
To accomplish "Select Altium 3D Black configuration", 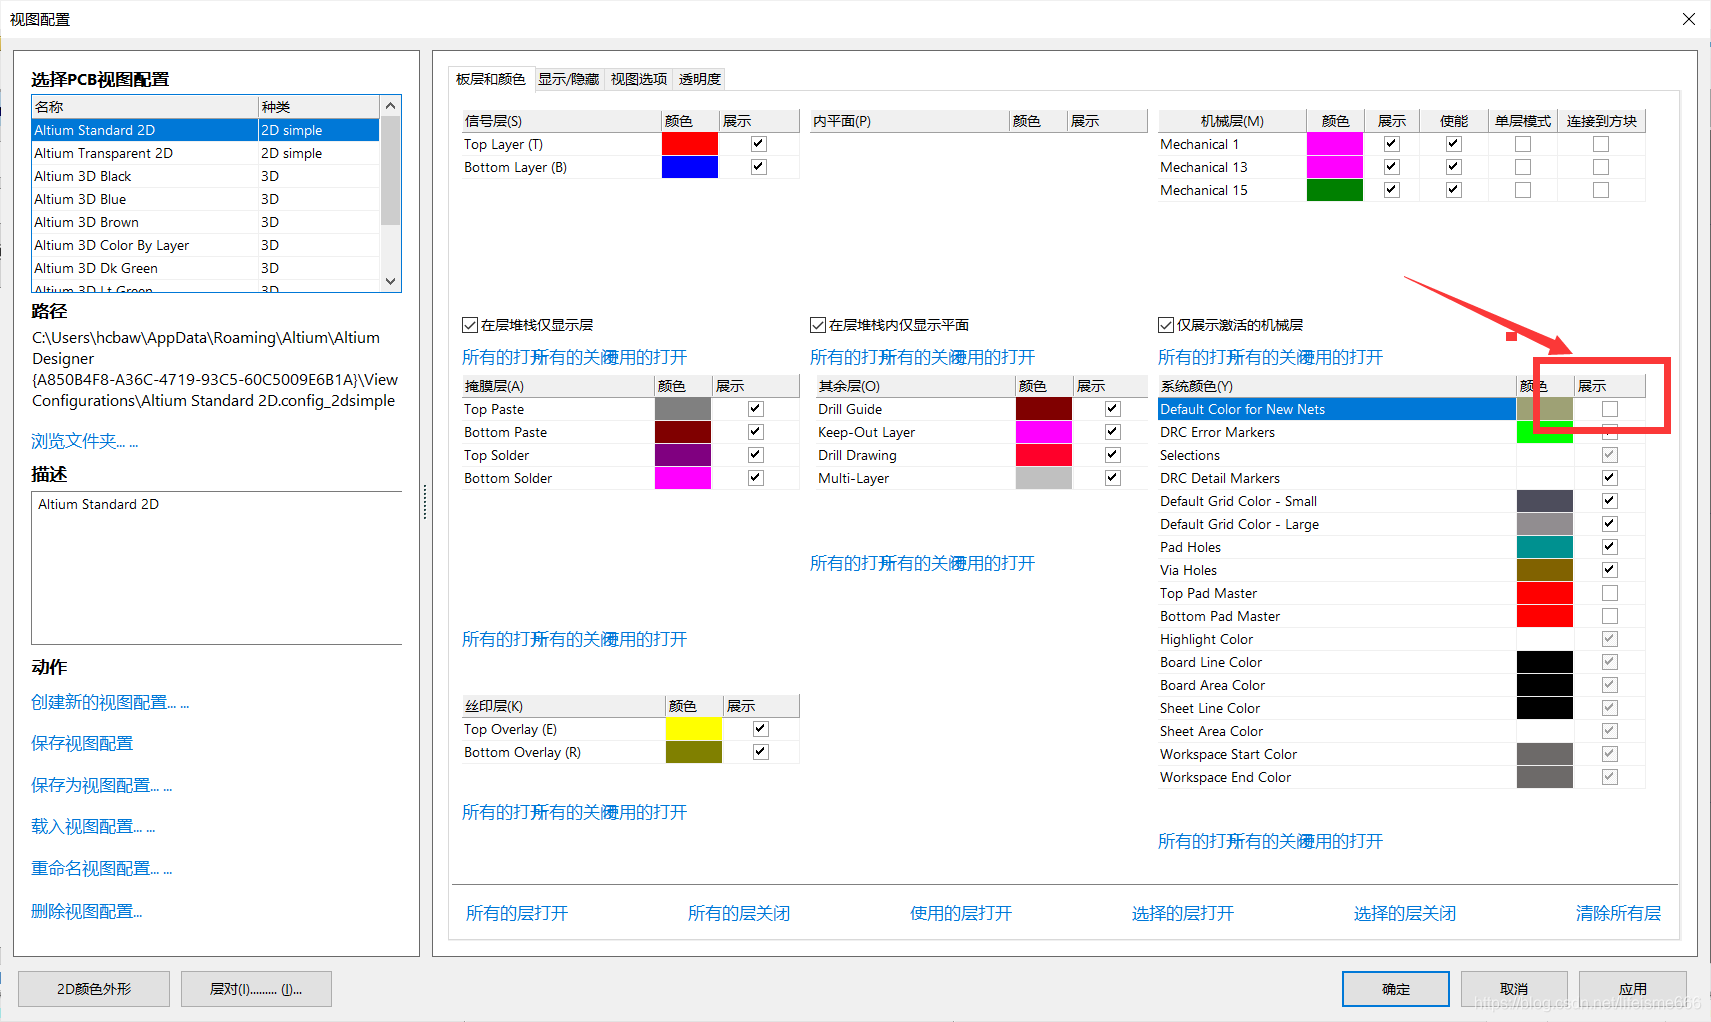I will coord(205,176).
